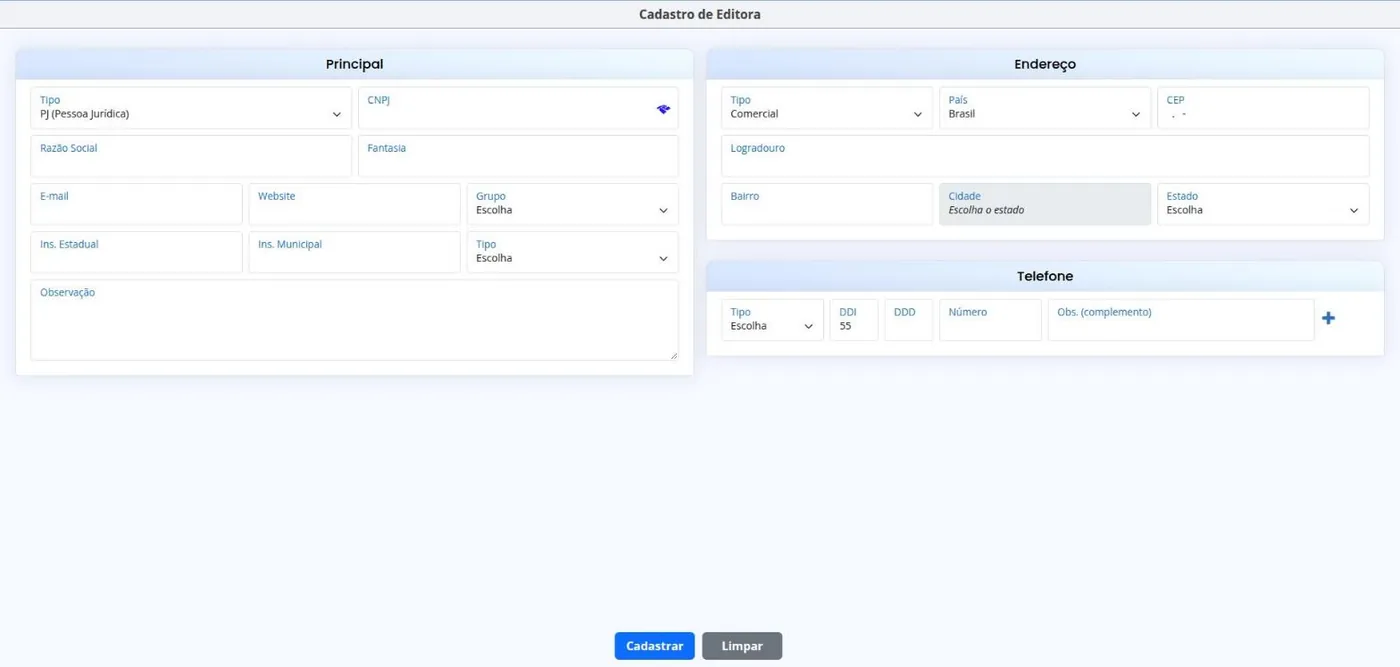Select the Bairro input field

click(827, 204)
